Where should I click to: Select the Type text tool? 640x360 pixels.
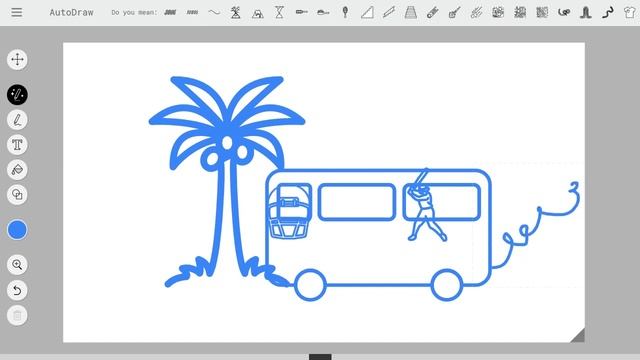pyautogui.click(x=17, y=145)
